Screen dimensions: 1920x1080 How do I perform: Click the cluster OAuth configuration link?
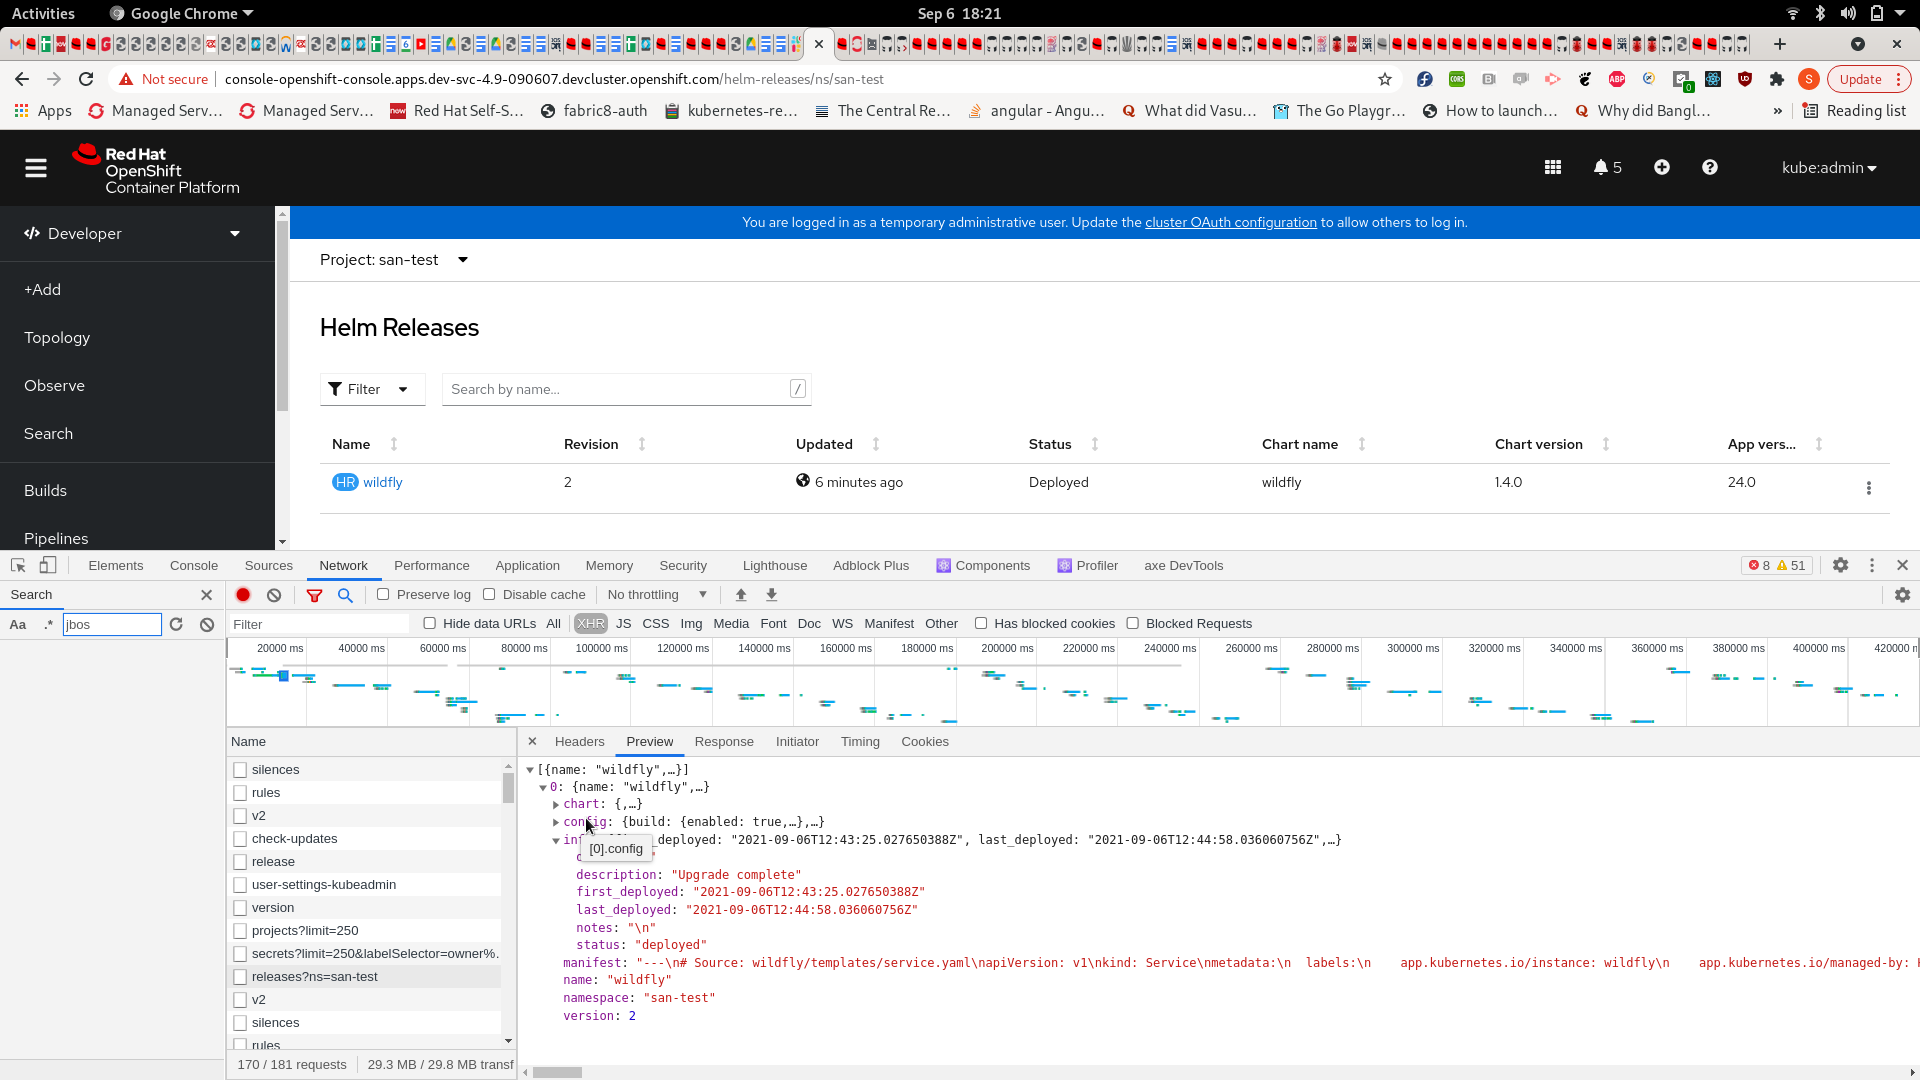(1230, 223)
